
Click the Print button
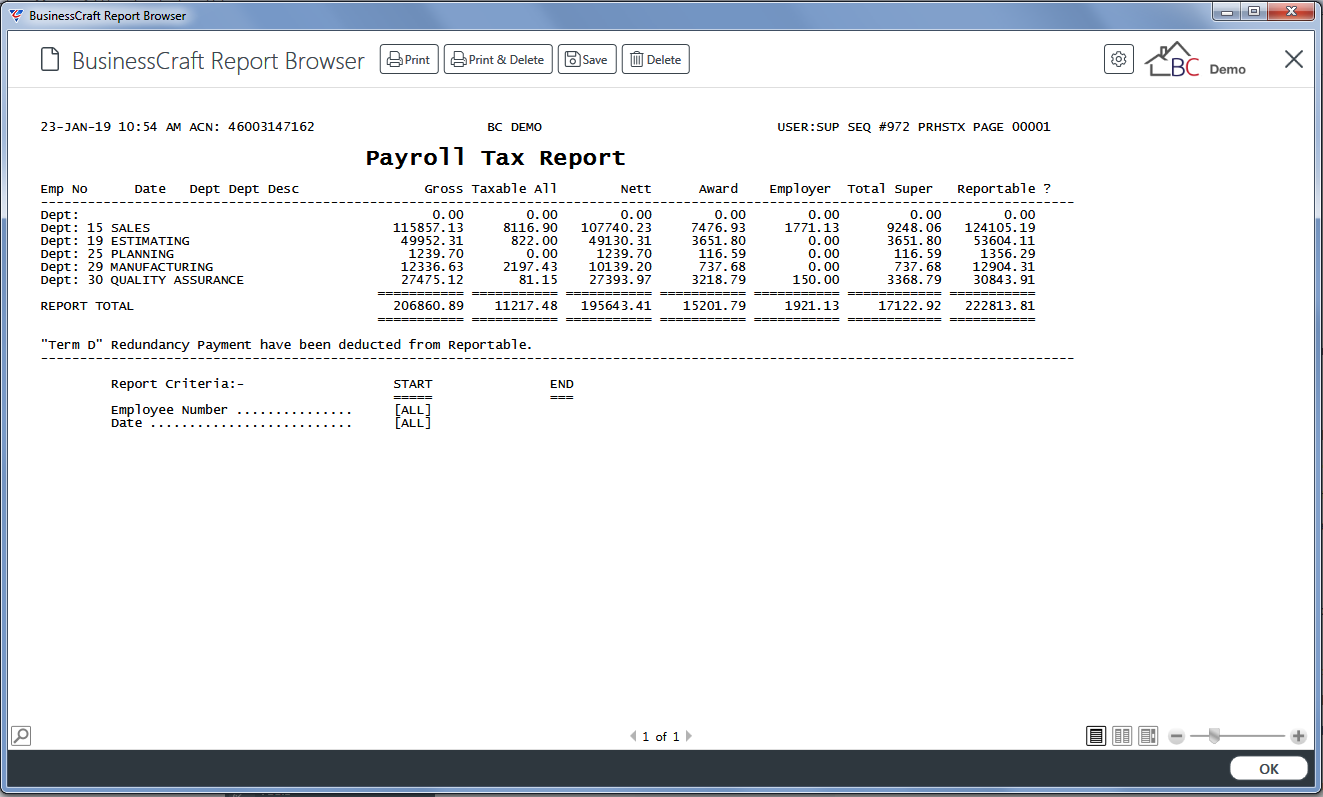click(x=409, y=60)
